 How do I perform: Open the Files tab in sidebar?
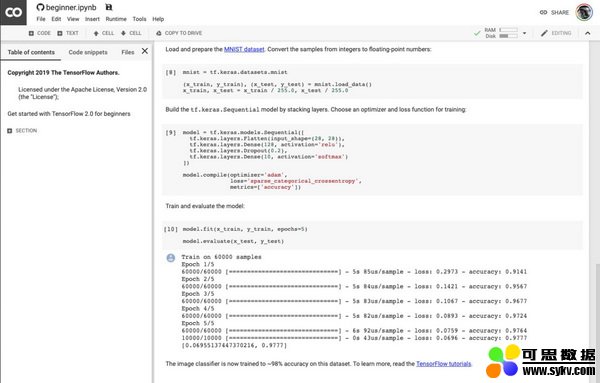[128, 52]
